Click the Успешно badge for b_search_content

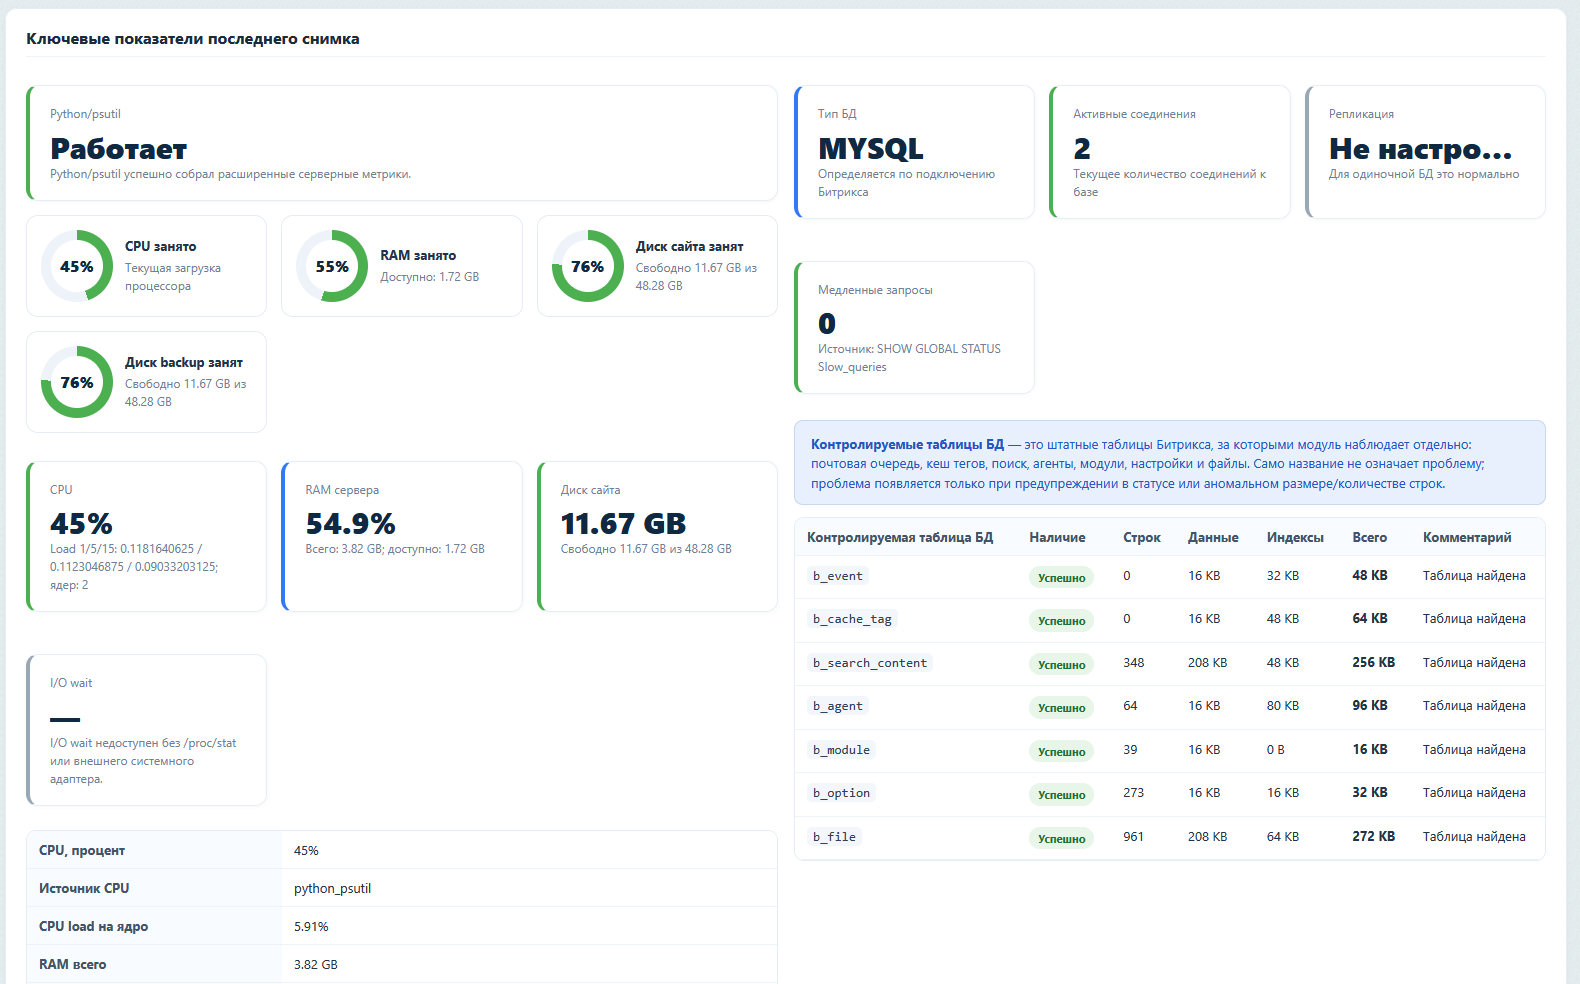coord(1061,664)
